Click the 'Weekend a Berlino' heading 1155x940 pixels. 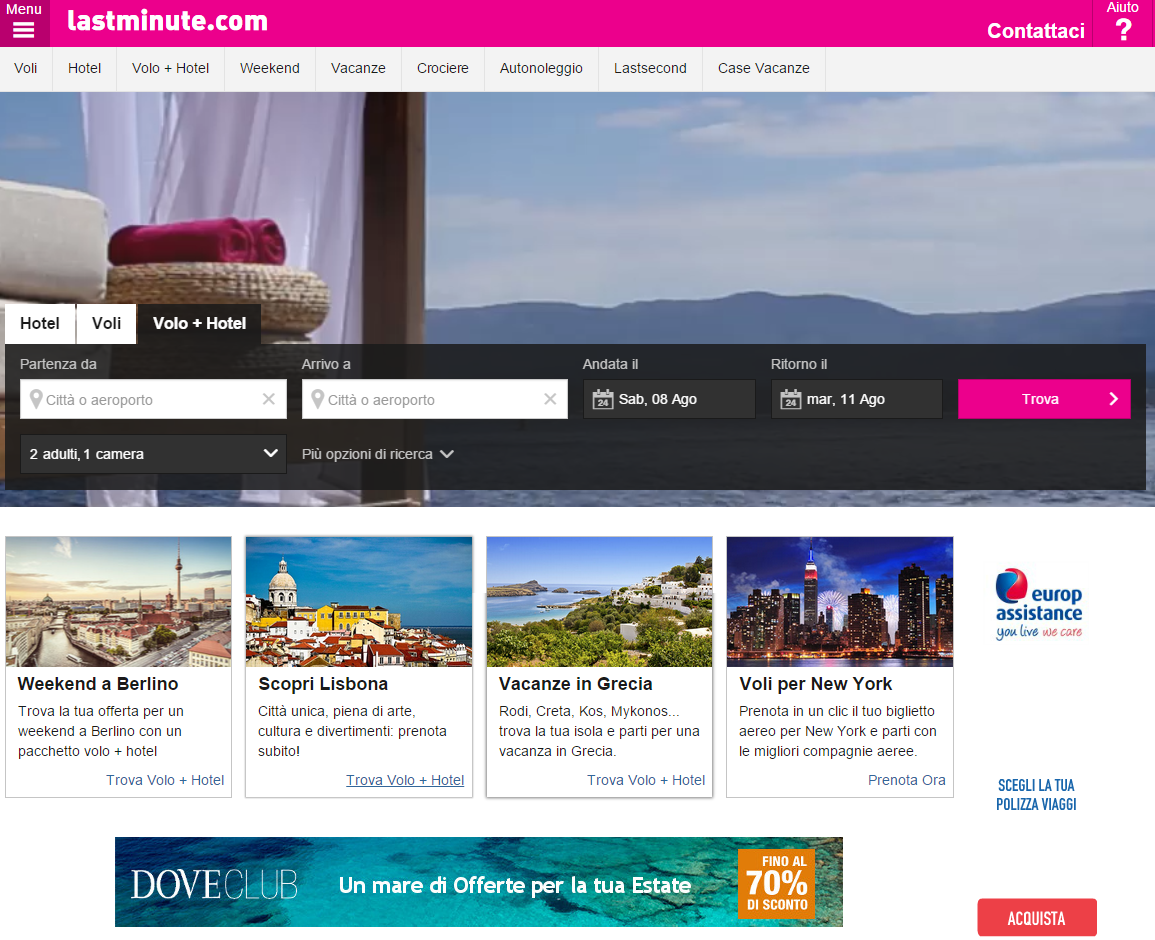[98, 684]
